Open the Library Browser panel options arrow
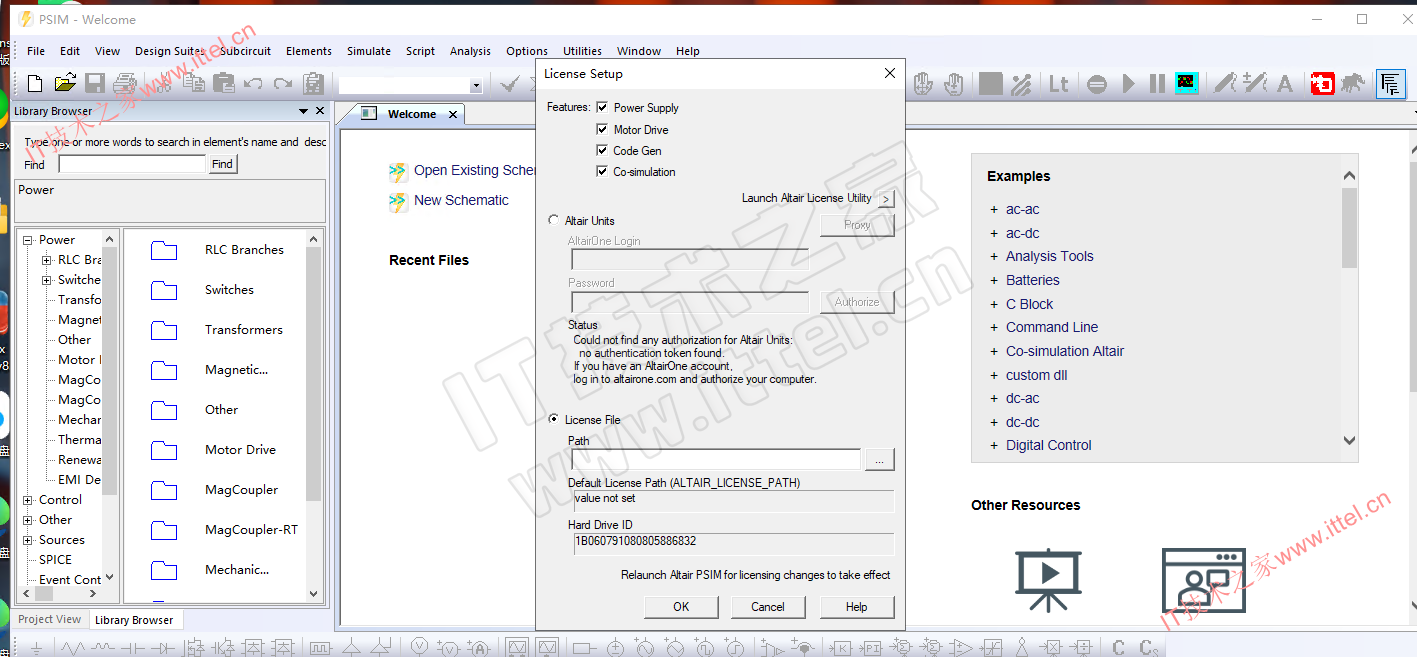1417x657 pixels. coord(304,111)
